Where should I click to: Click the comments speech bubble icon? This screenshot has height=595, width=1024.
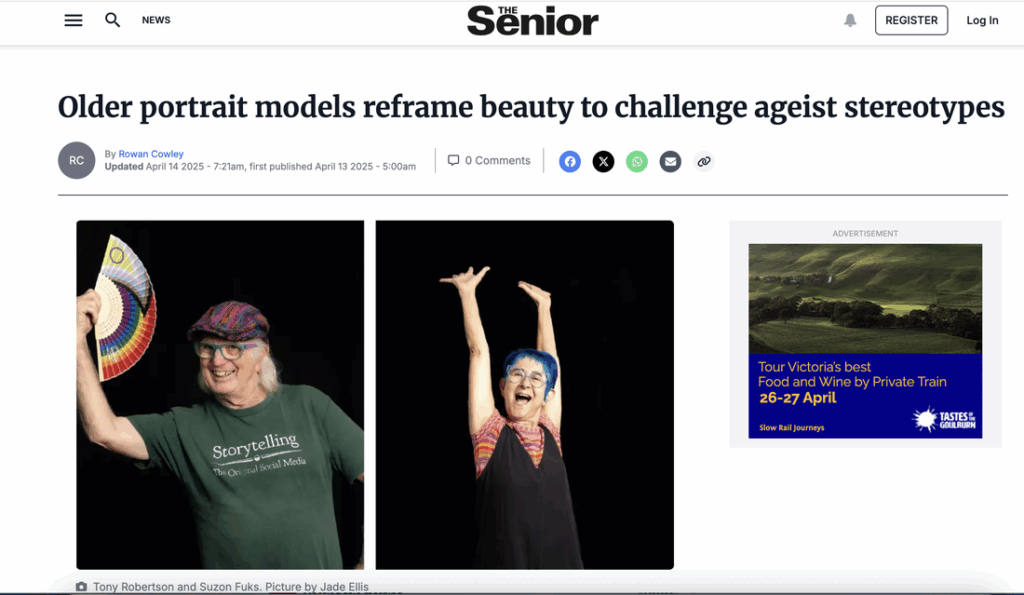(453, 160)
